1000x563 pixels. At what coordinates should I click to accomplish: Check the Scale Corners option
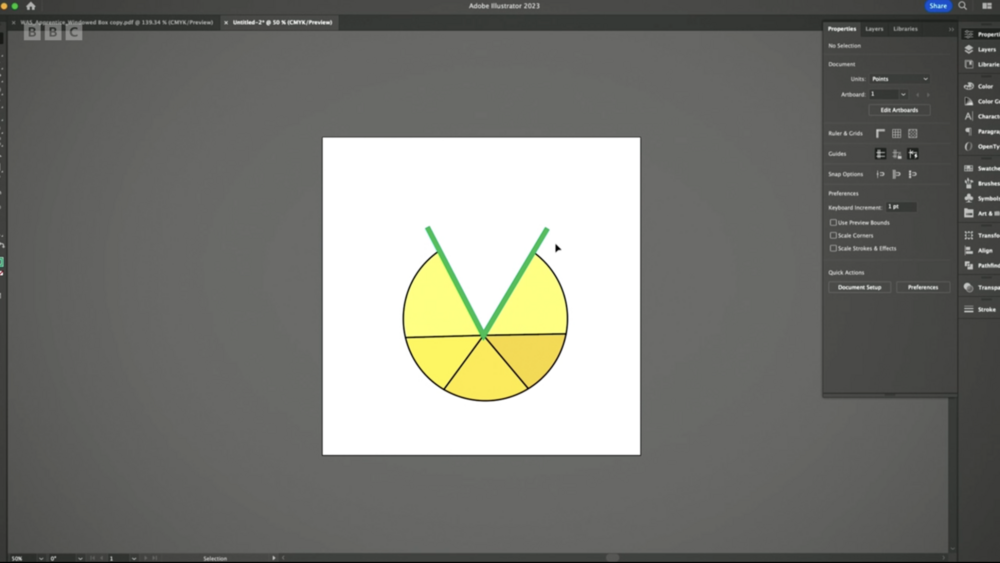click(833, 236)
